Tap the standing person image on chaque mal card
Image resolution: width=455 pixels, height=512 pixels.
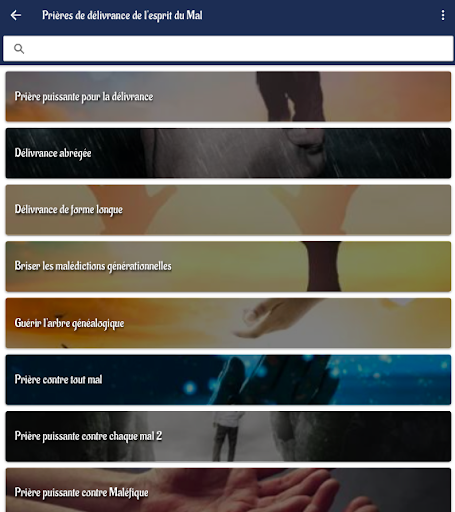pos(228,436)
